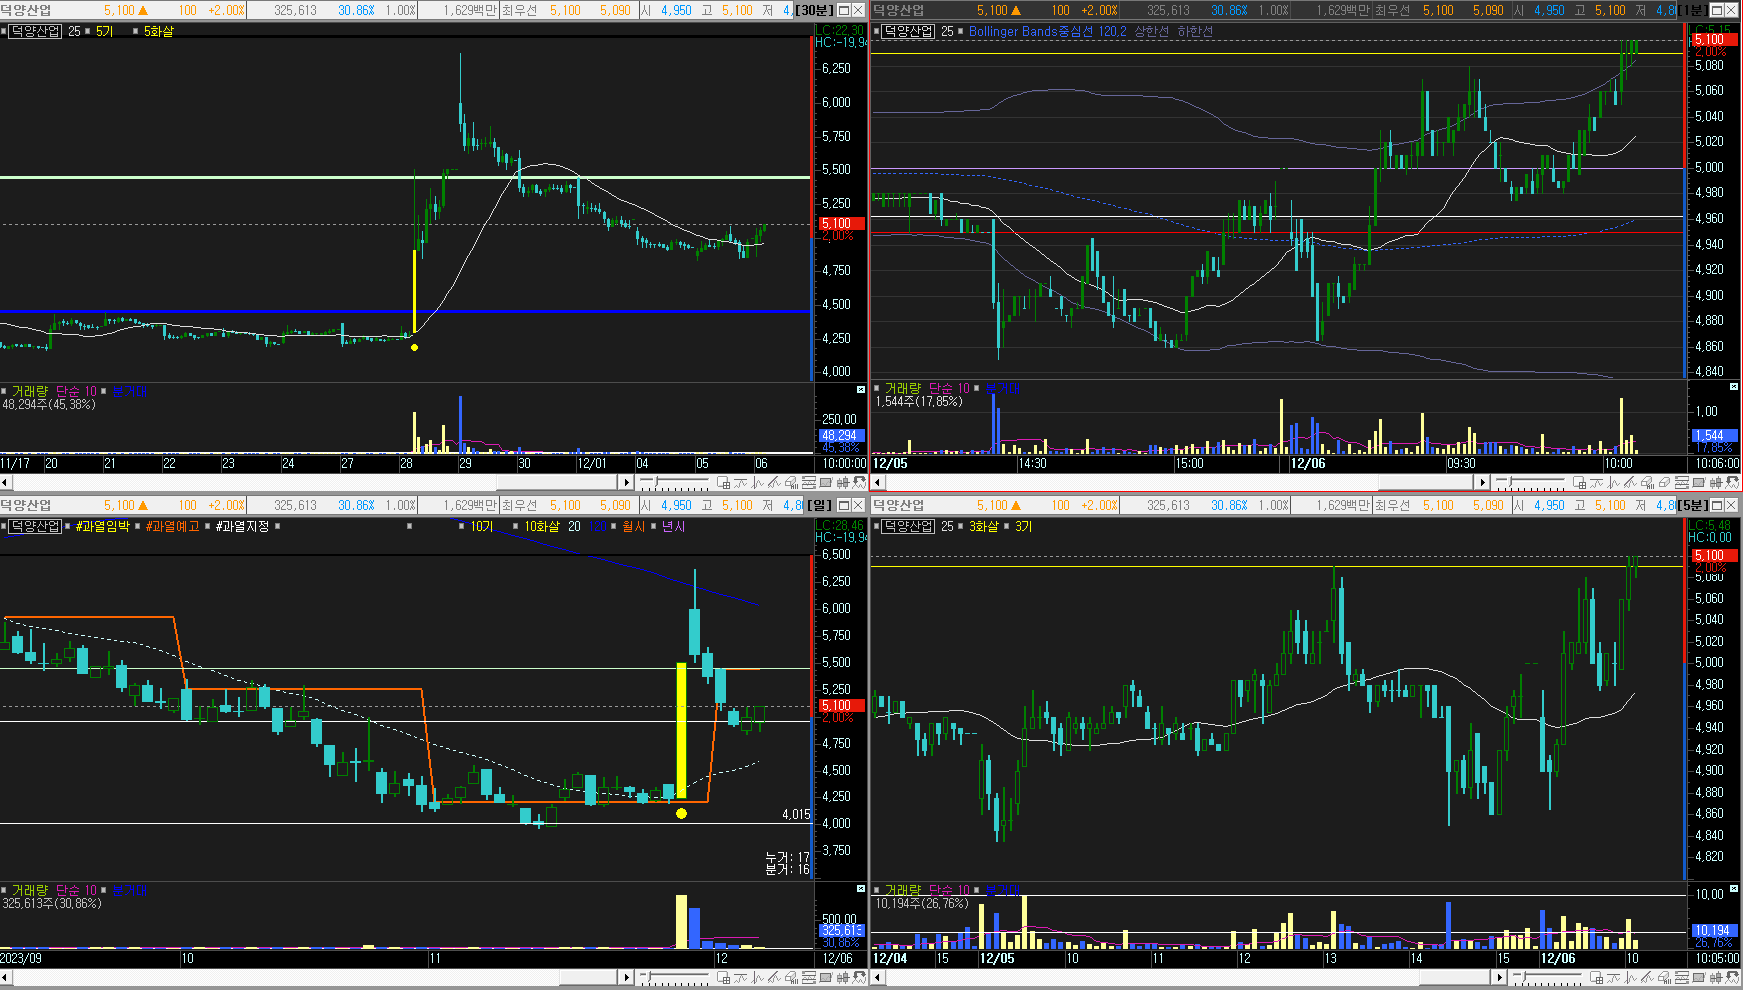The image size is (1743, 990).
Task: Click 덕양산업 legend box in 1-minute chart
Action: pyautogui.click(x=908, y=31)
